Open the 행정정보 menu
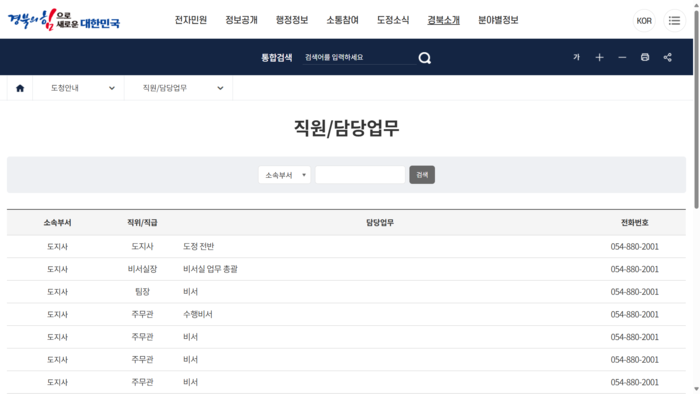This screenshot has width=700, height=394. click(292, 20)
